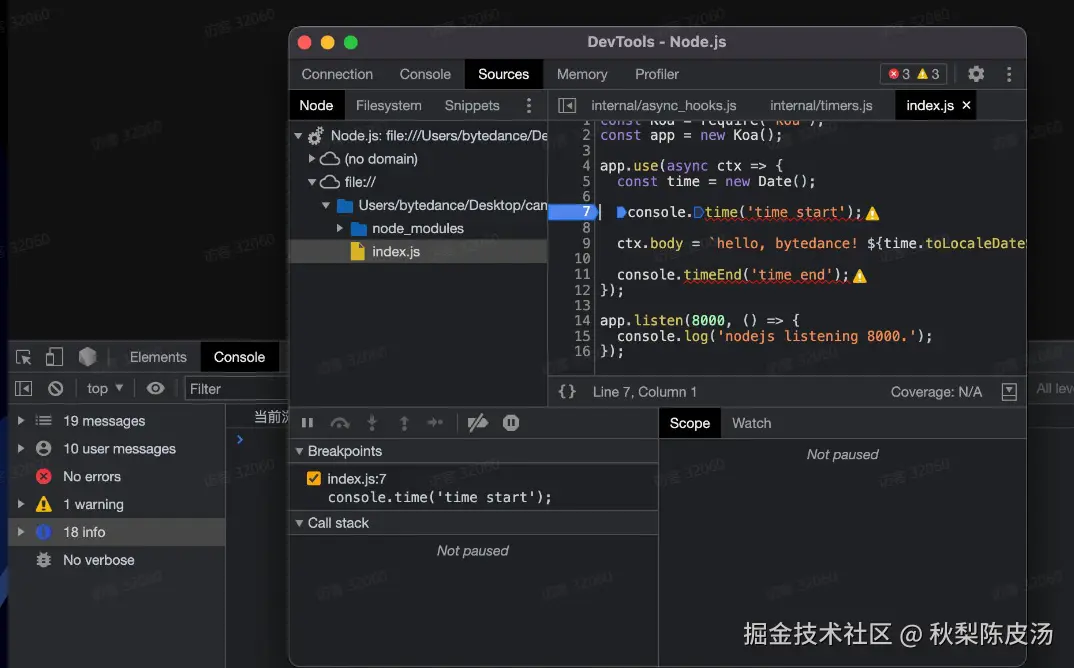Screen dimensions: 1074x668
Task: Switch to the Watch pane tab
Action: [x=751, y=423]
